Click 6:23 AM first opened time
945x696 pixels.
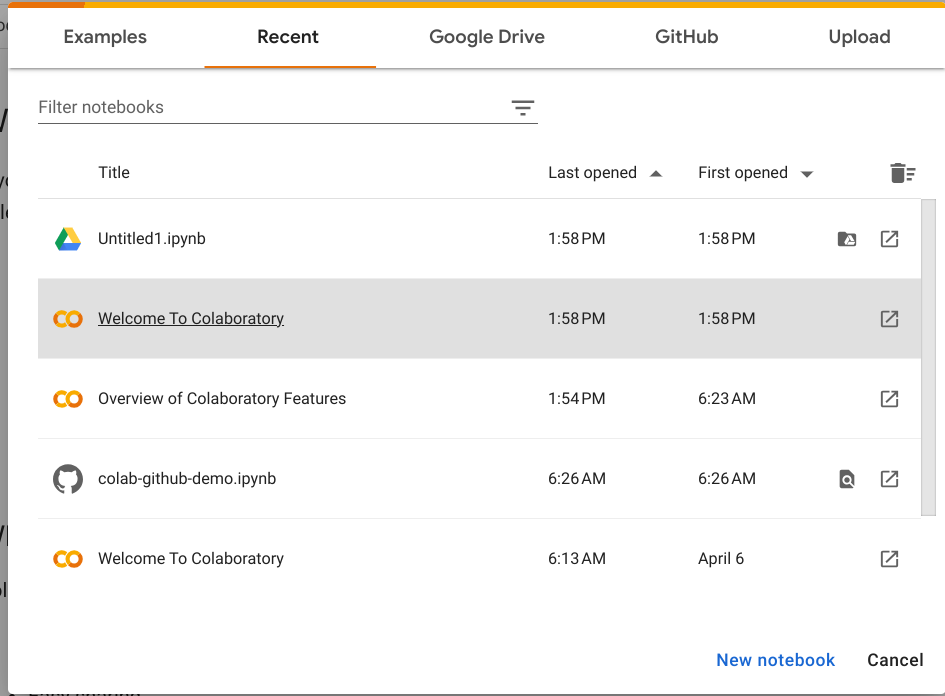(727, 398)
